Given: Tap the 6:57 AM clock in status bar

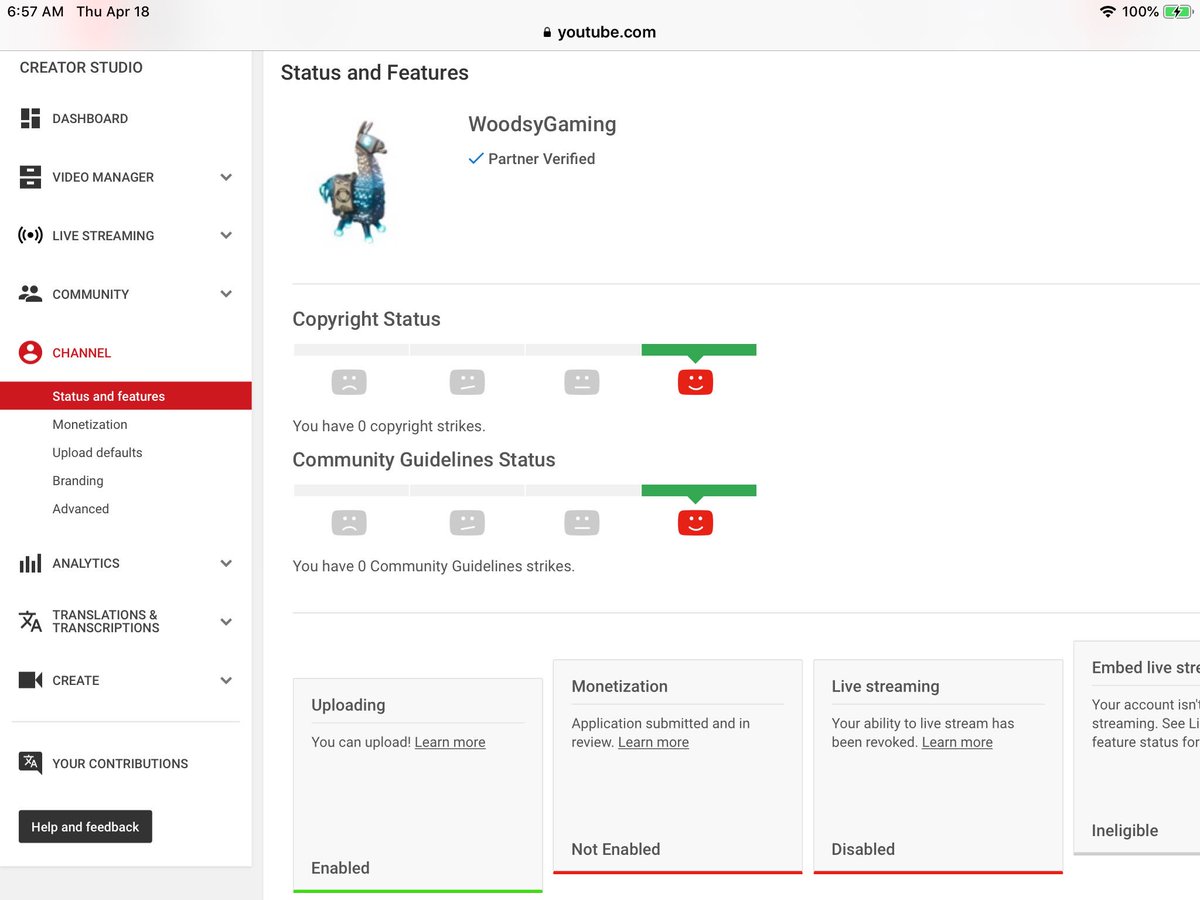Looking at the screenshot, I should coord(35,12).
